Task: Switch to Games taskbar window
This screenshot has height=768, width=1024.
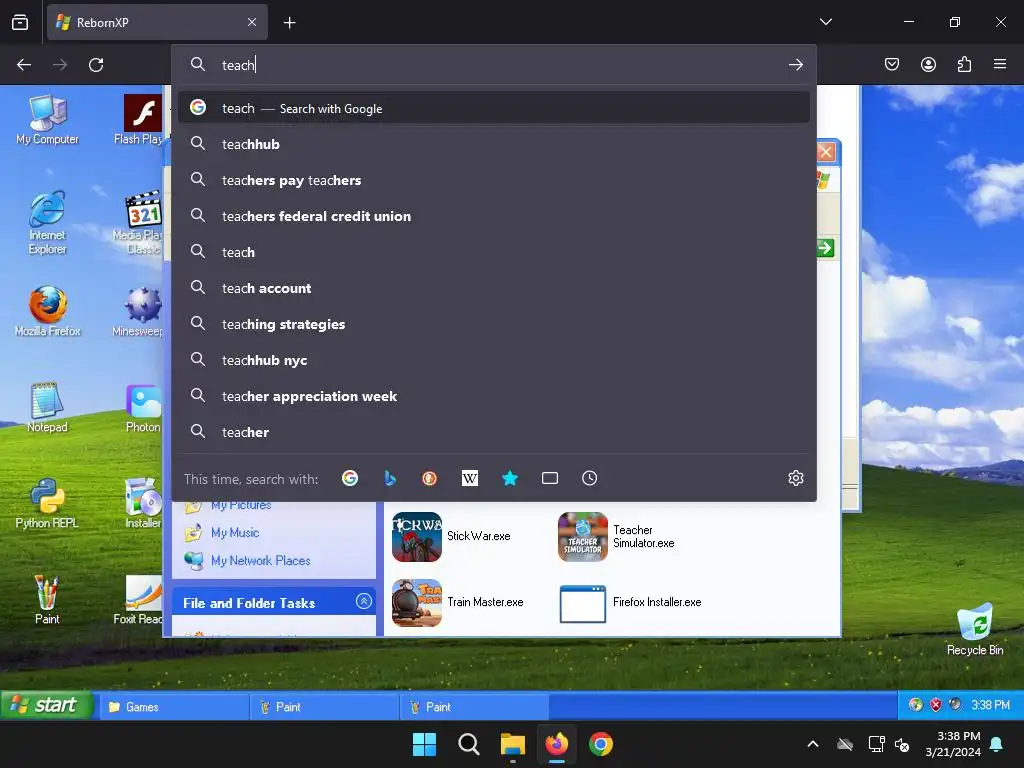Action: click(174, 707)
